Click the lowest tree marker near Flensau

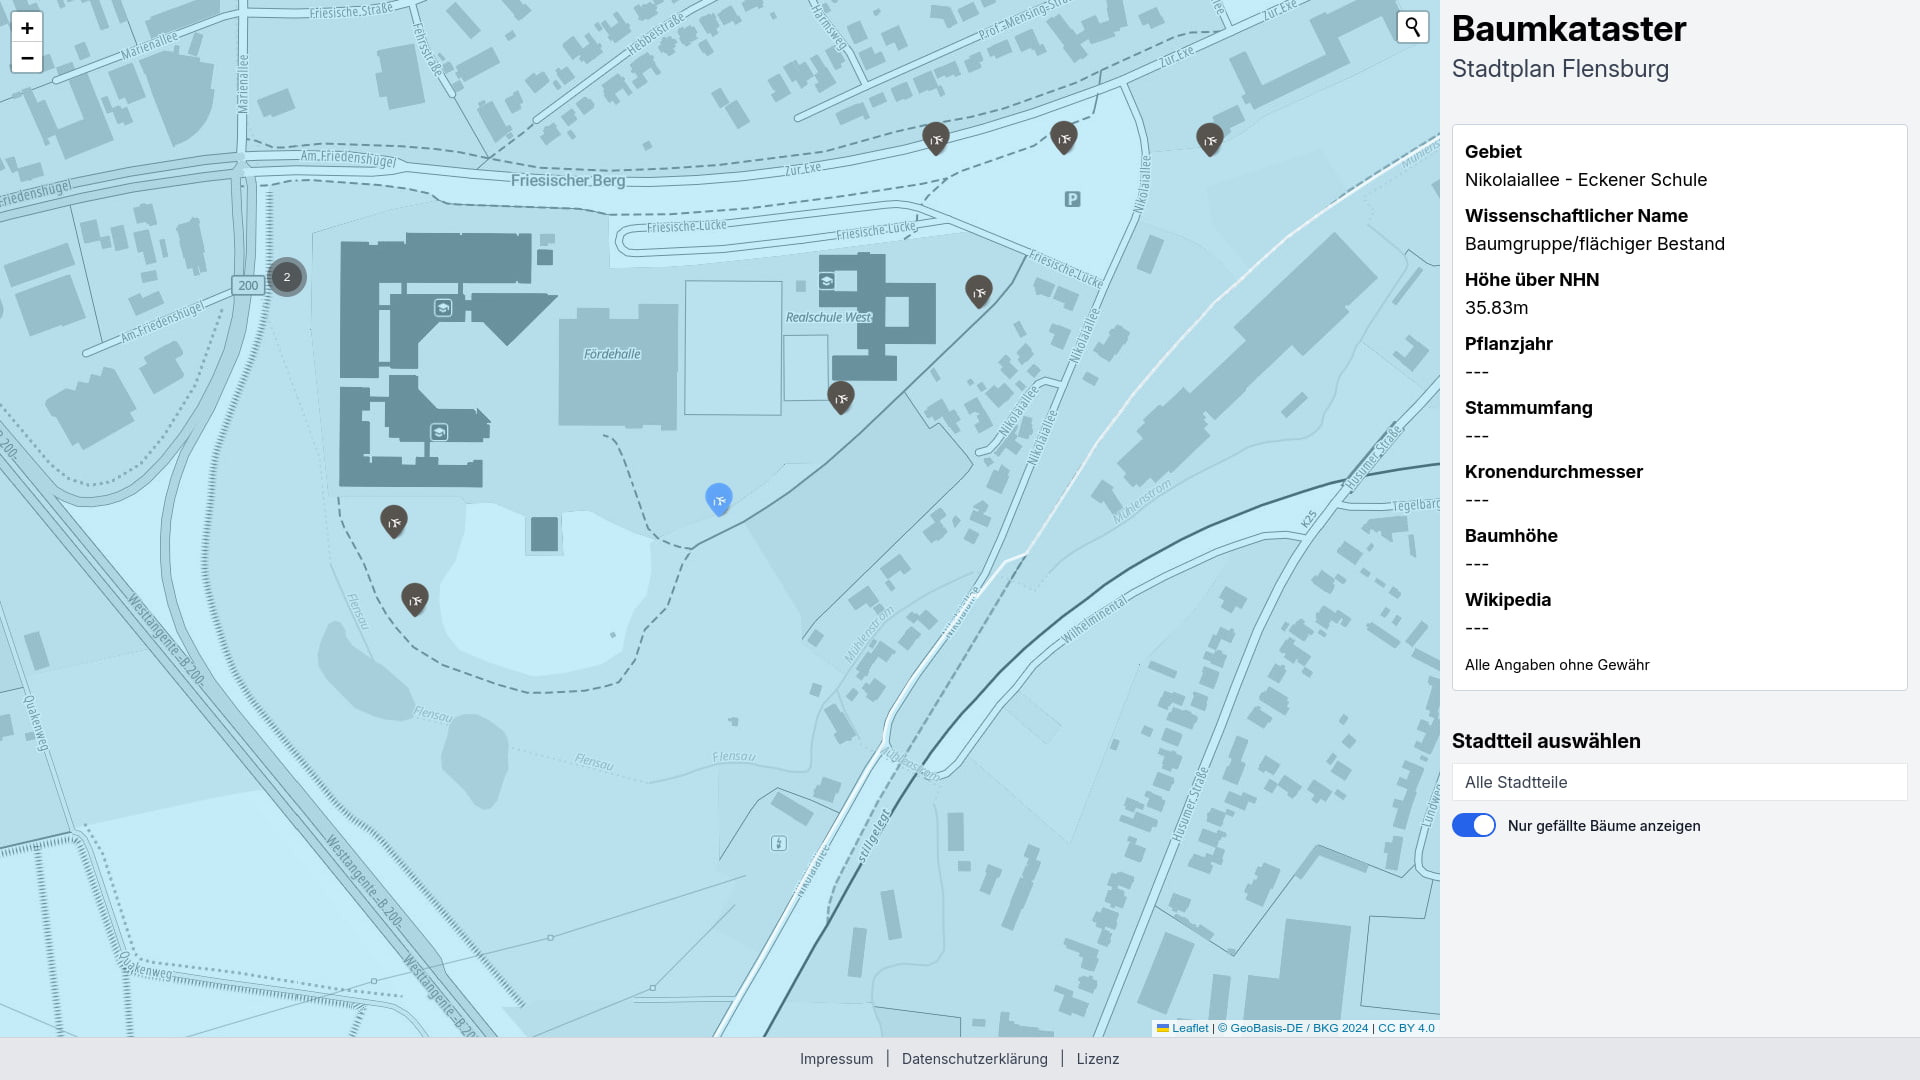pyautogui.click(x=414, y=598)
